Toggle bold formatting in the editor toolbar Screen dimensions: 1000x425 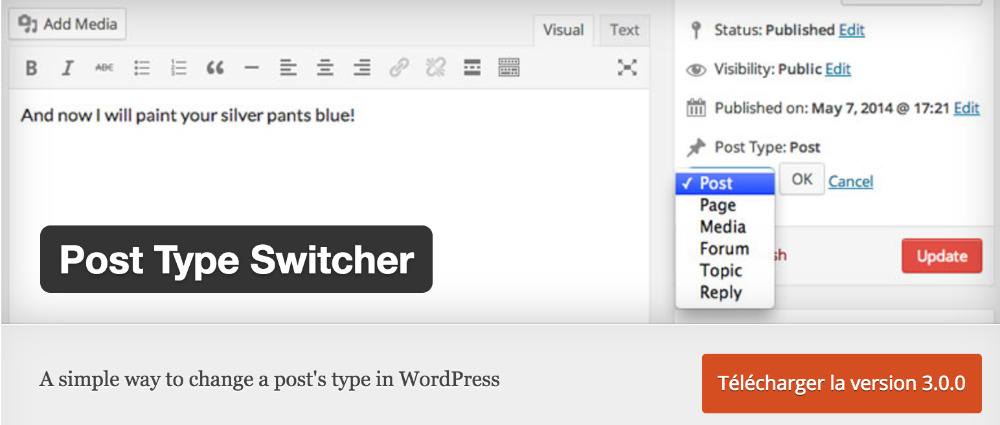tap(31, 68)
